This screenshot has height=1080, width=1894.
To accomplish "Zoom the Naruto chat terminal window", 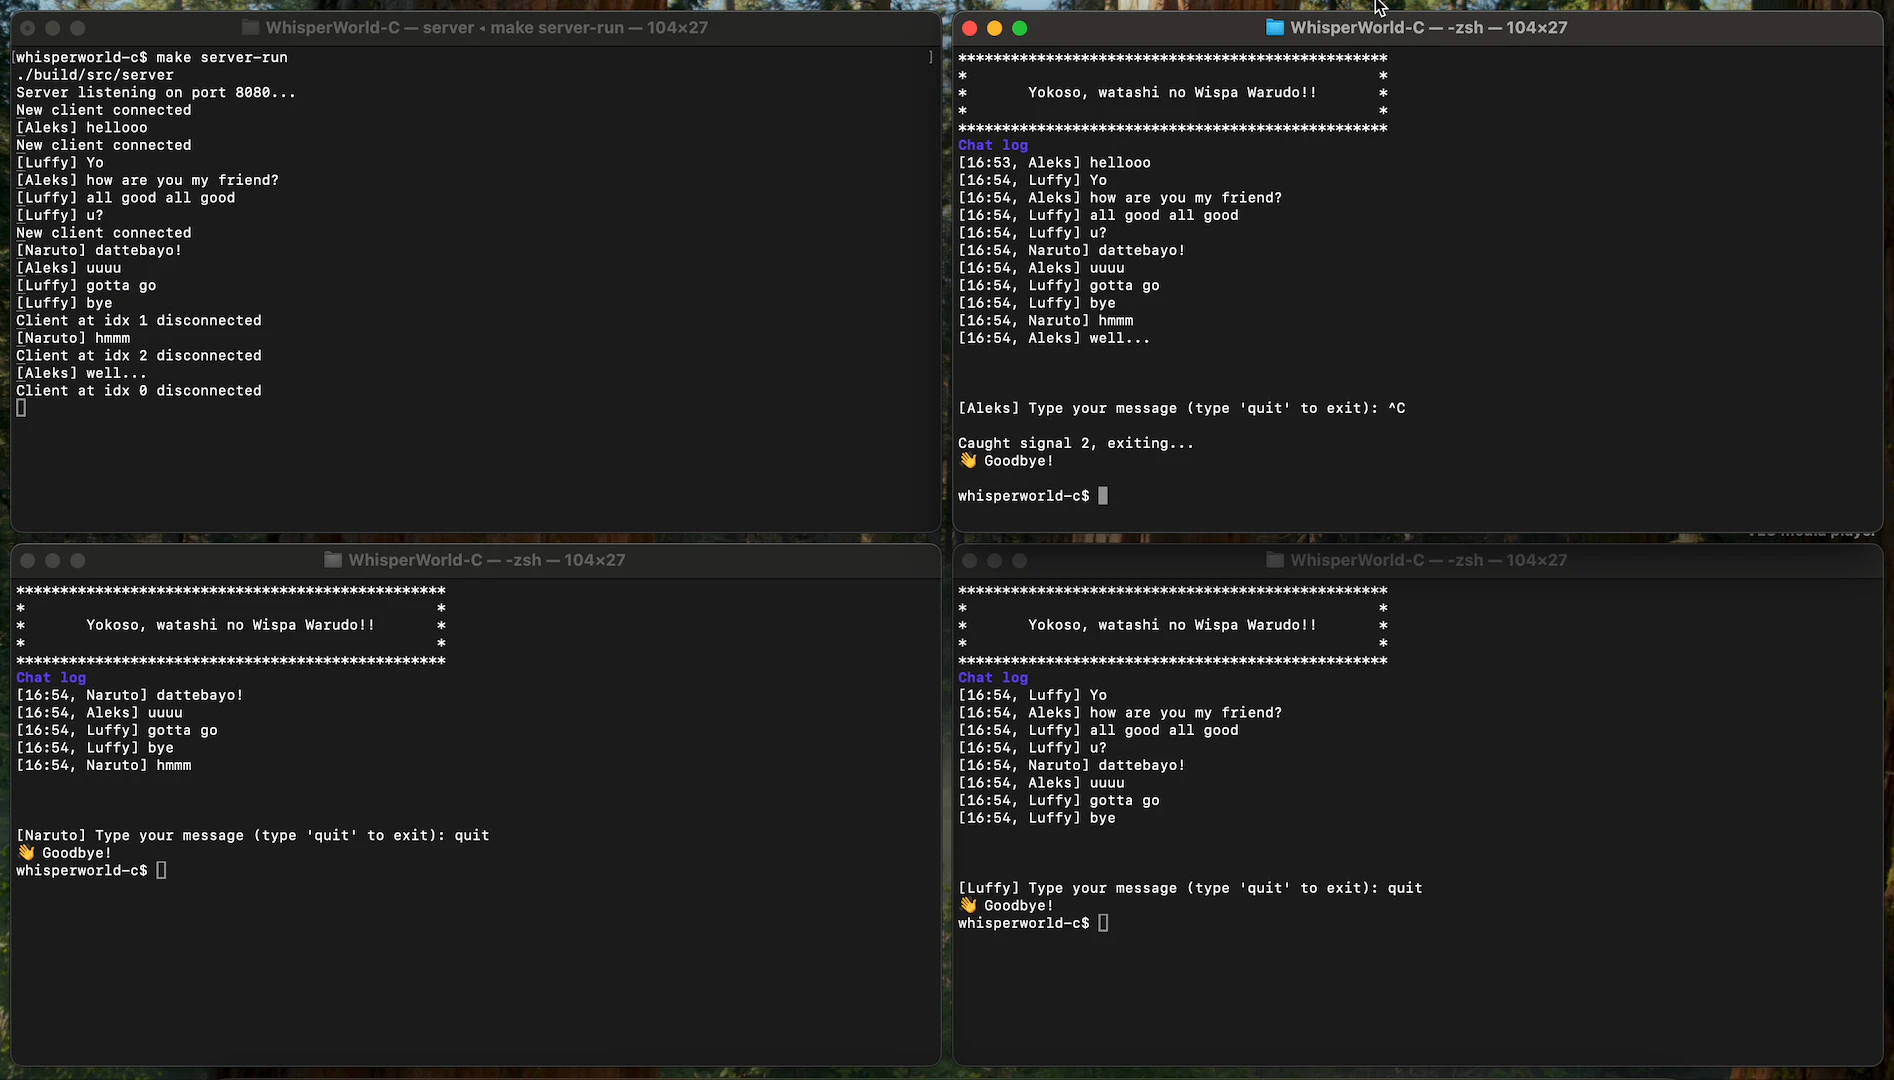I will (x=77, y=561).
